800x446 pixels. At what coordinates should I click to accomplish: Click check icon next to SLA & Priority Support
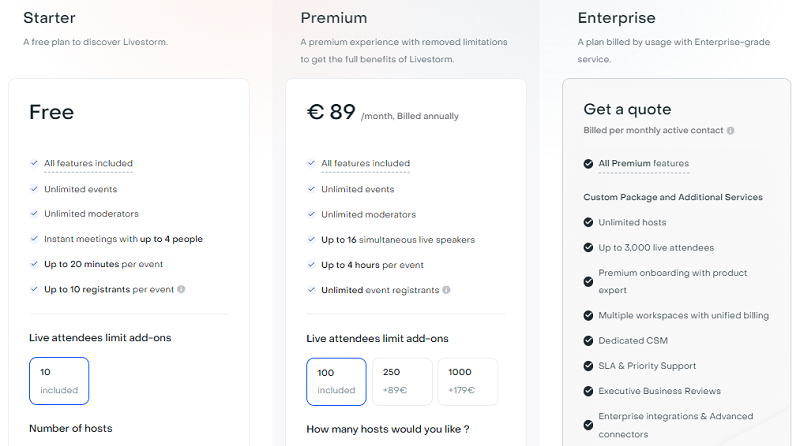pos(588,366)
